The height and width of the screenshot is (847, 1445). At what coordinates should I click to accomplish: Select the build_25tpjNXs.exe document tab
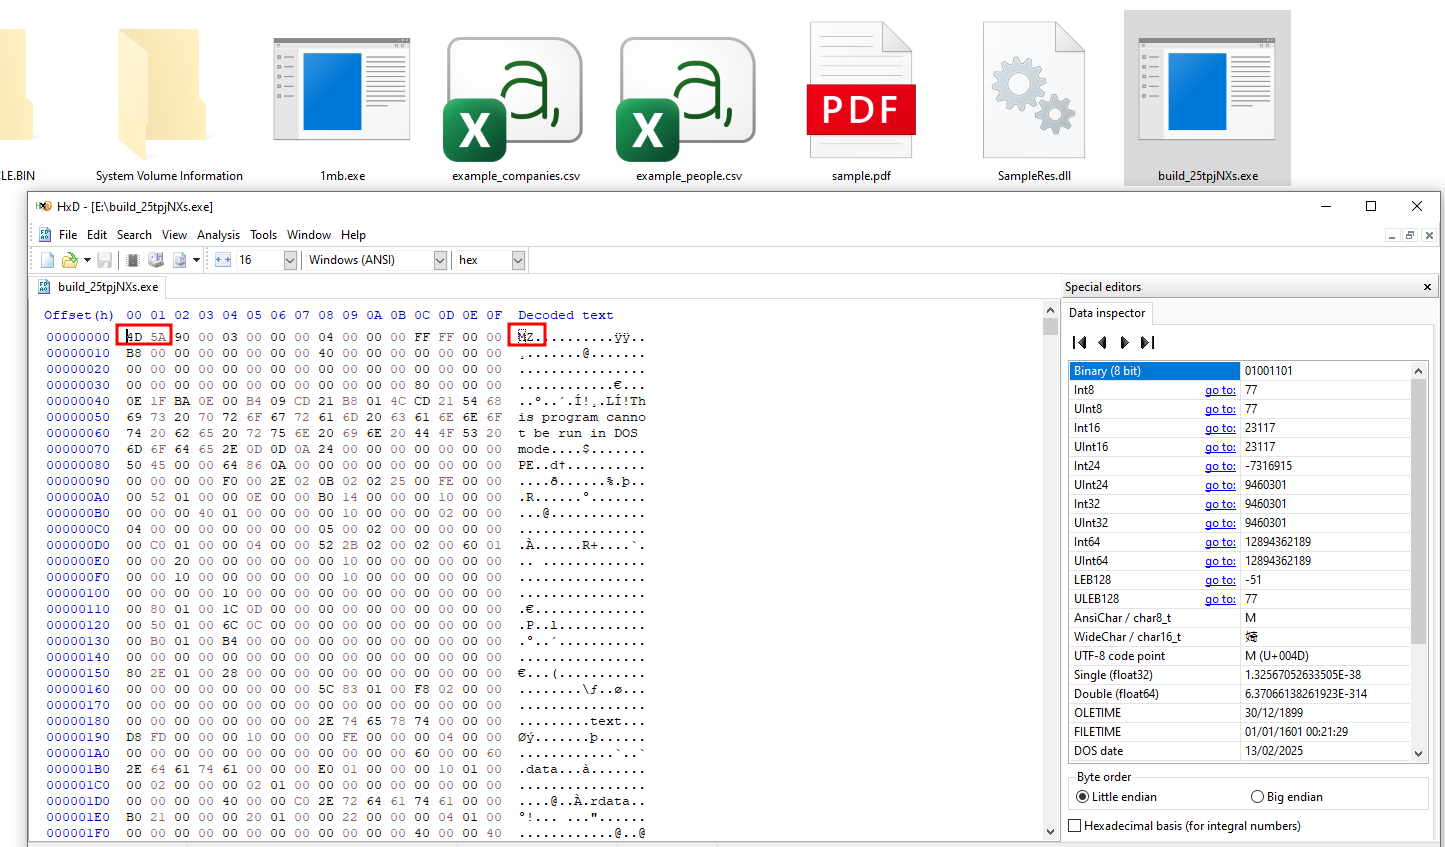point(98,287)
